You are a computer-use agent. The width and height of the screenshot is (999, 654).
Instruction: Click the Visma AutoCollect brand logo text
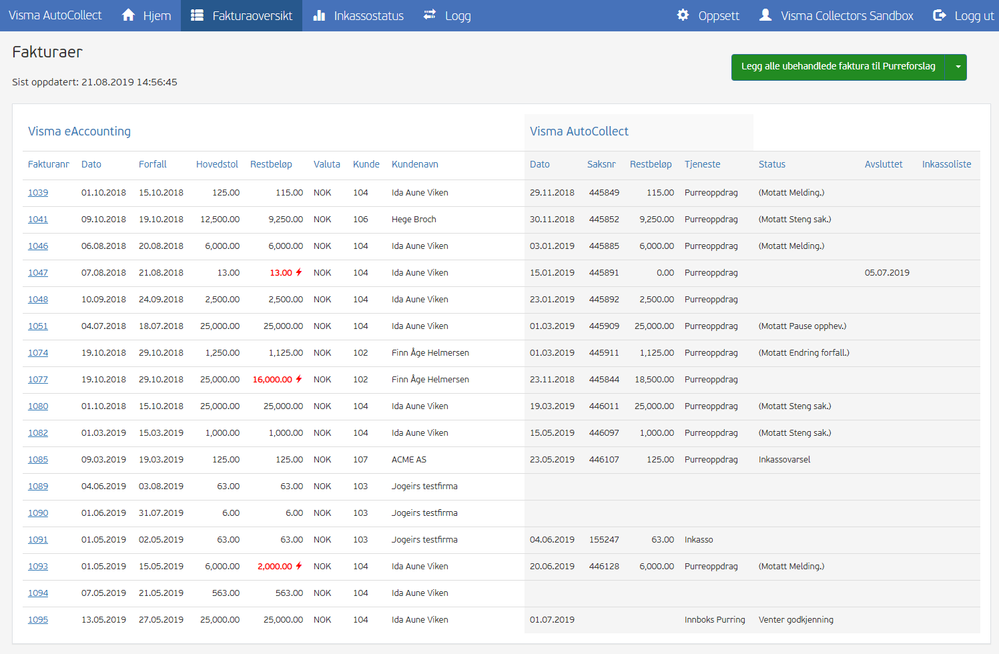pos(55,15)
